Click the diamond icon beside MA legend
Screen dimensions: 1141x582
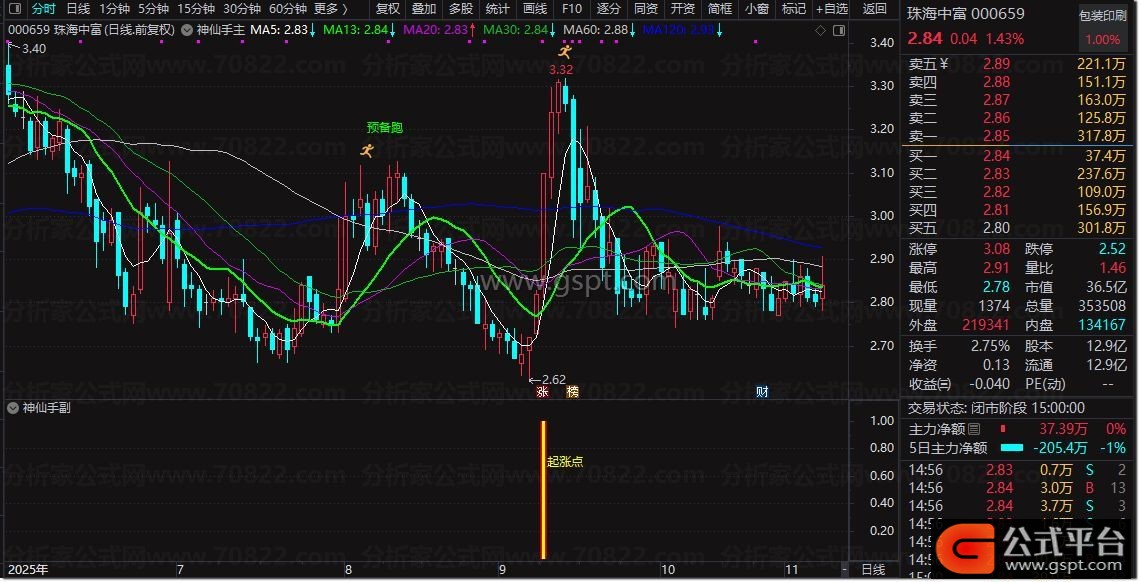pos(820,30)
